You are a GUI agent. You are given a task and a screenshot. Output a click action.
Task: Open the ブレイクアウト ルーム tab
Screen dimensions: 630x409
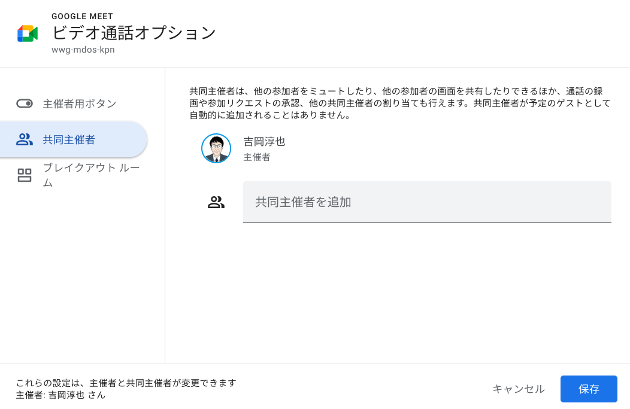point(74,175)
